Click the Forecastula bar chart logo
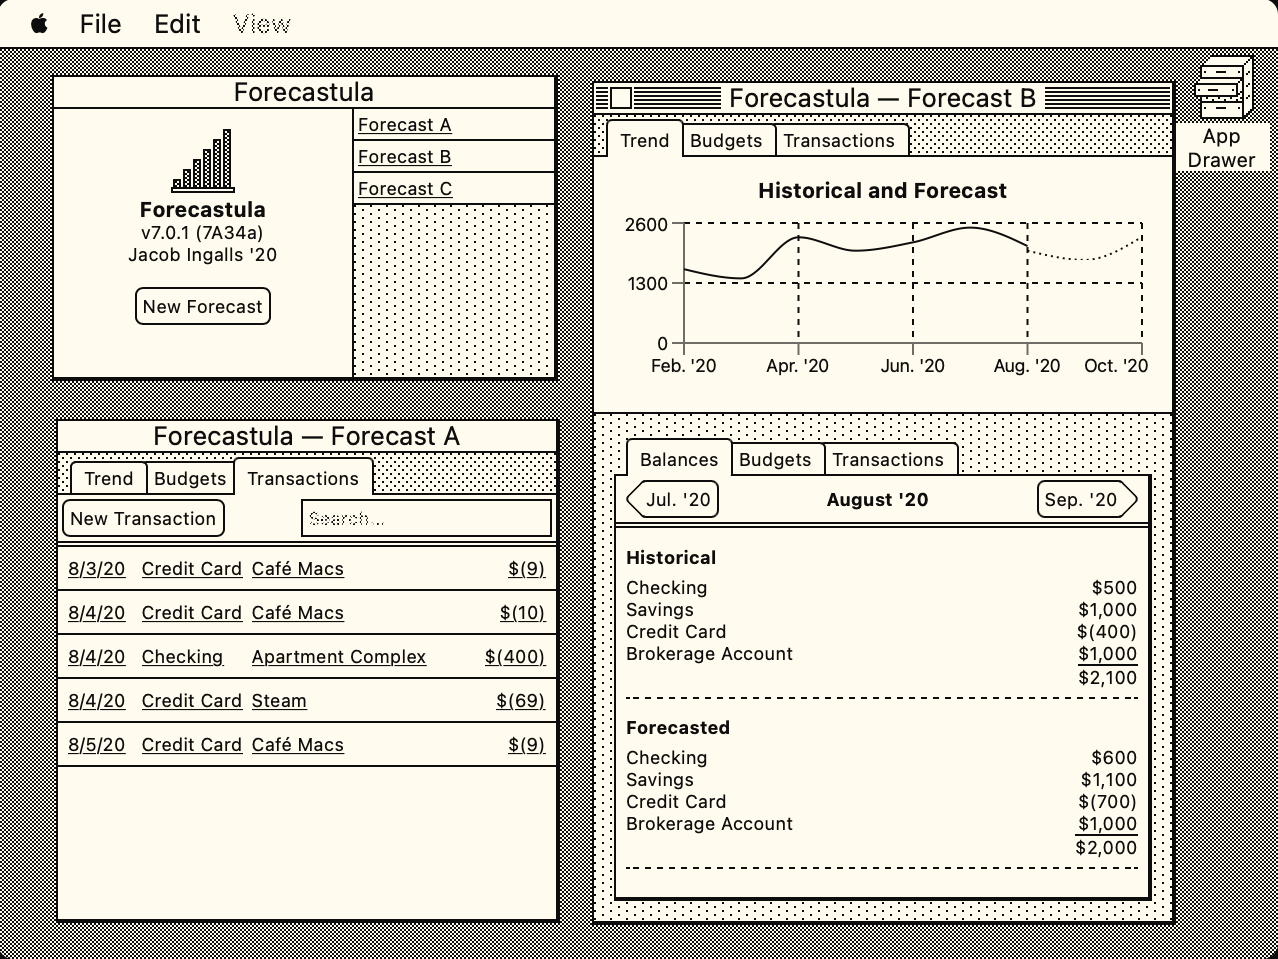Screen dimensions: 1278x959 203,160
